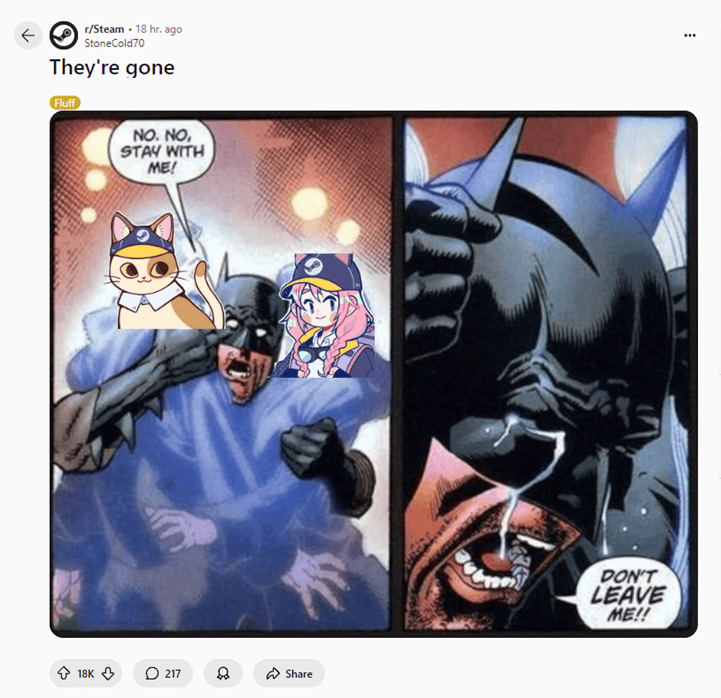Visit the r/Steam subreddit link

[104, 29]
